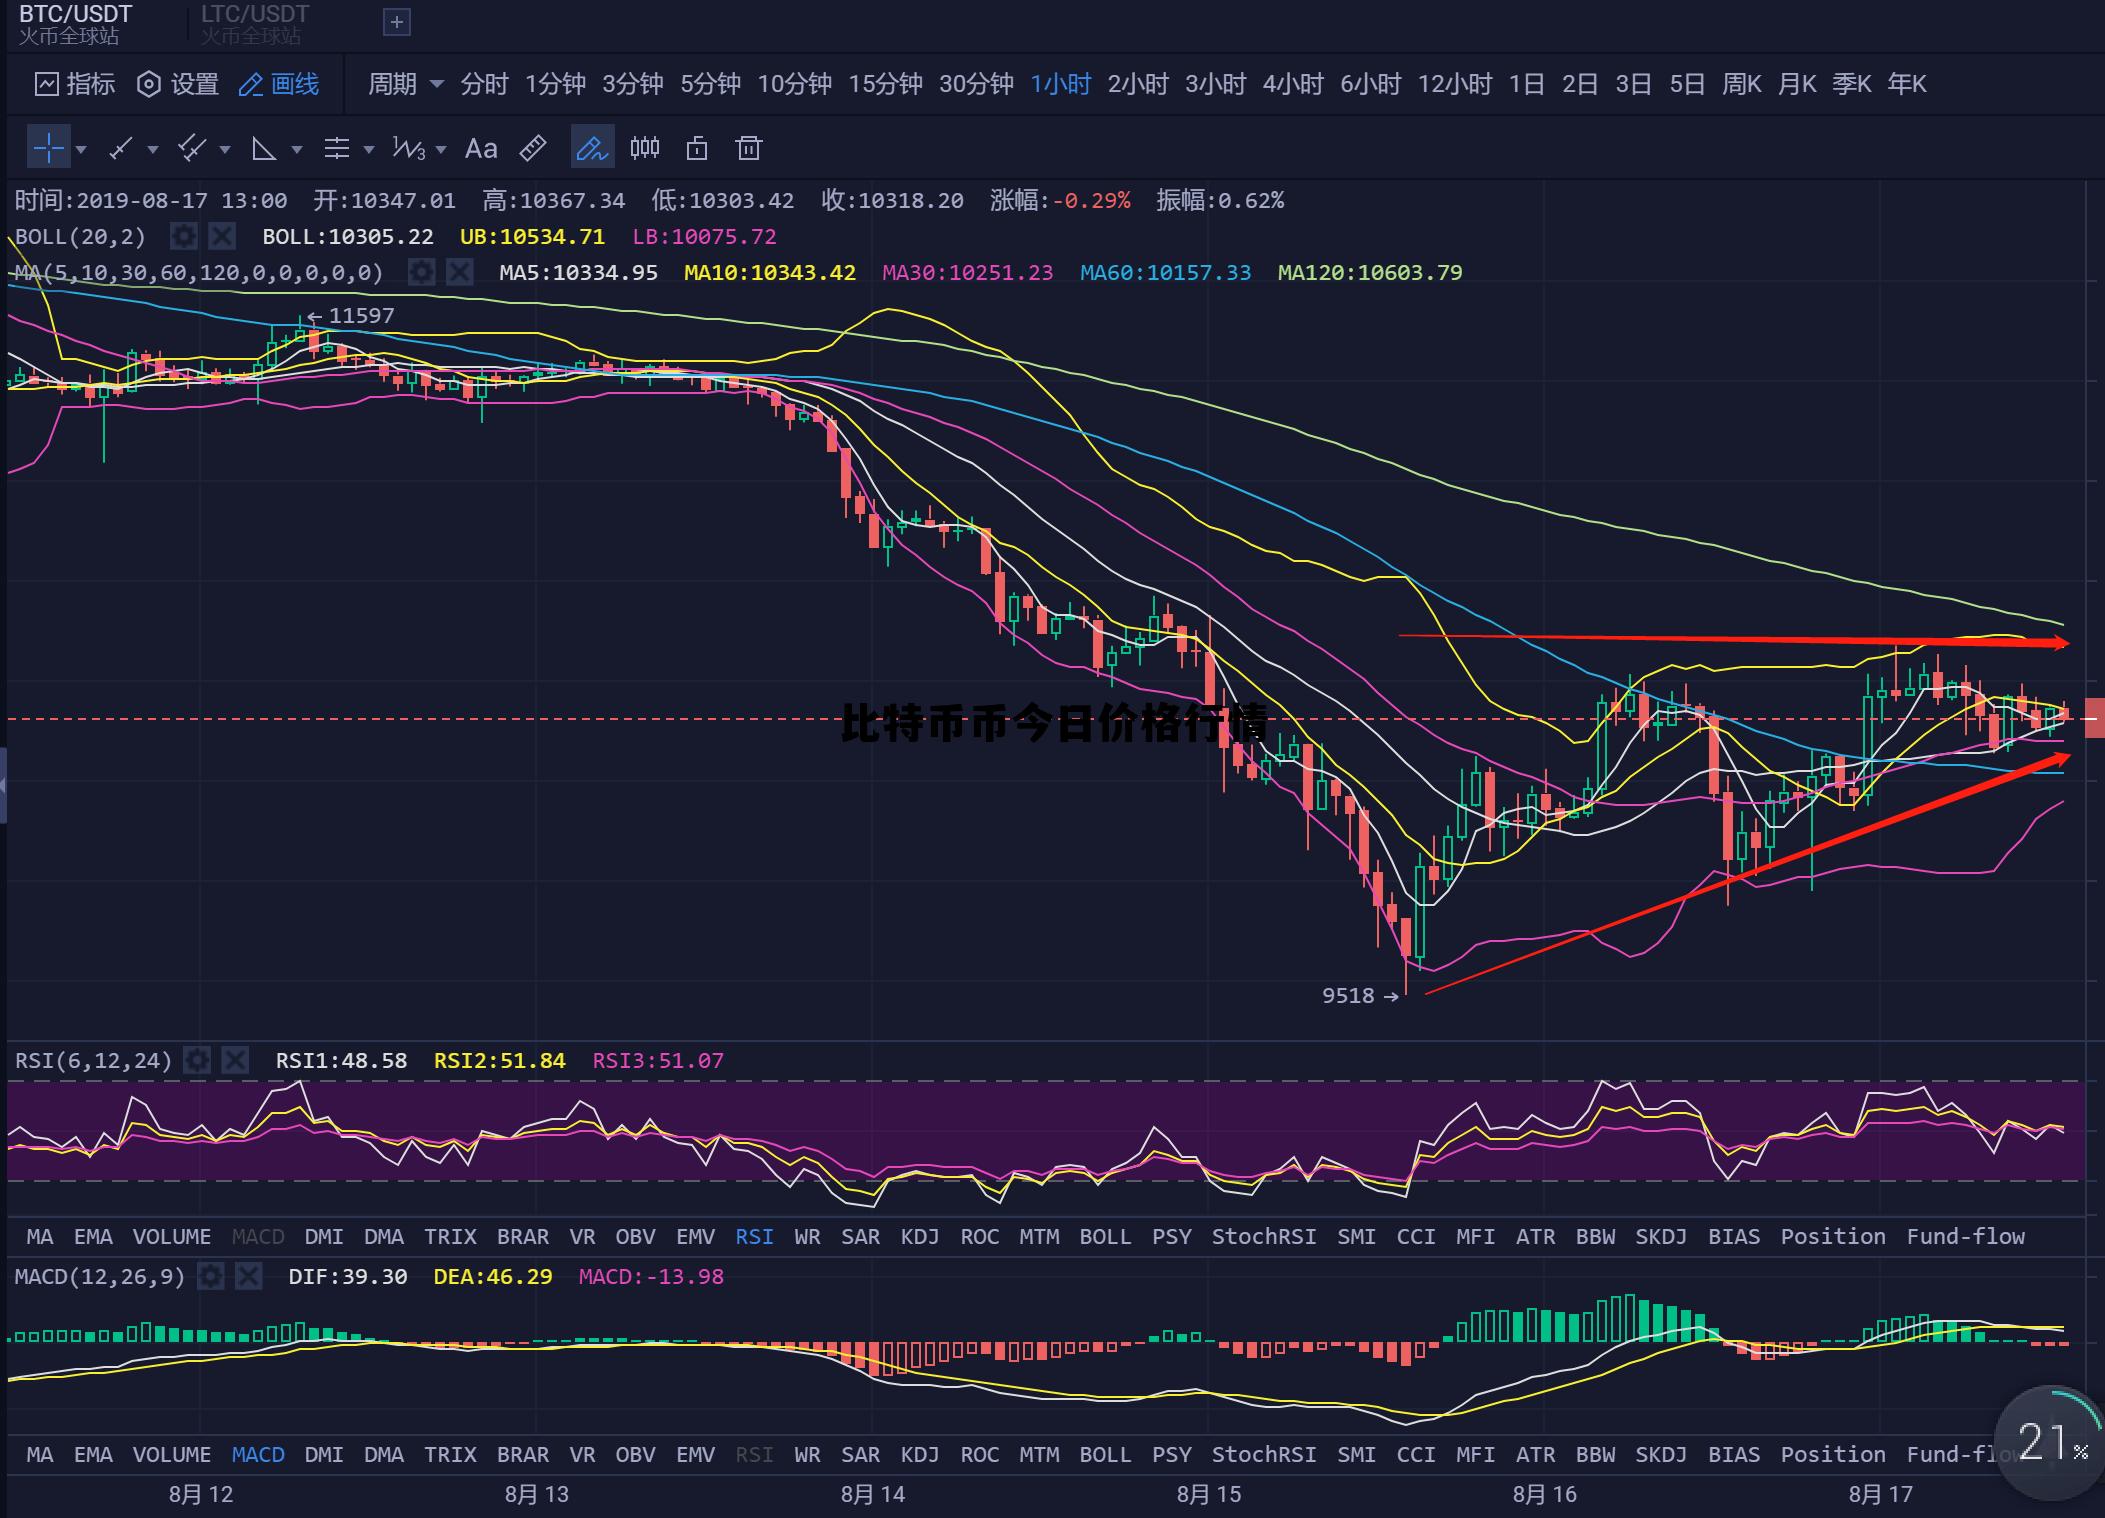Remove MACD panel with its X icon
Image resolution: width=2105 pixels, height=1518 pixels.
tap(248, 1276)
